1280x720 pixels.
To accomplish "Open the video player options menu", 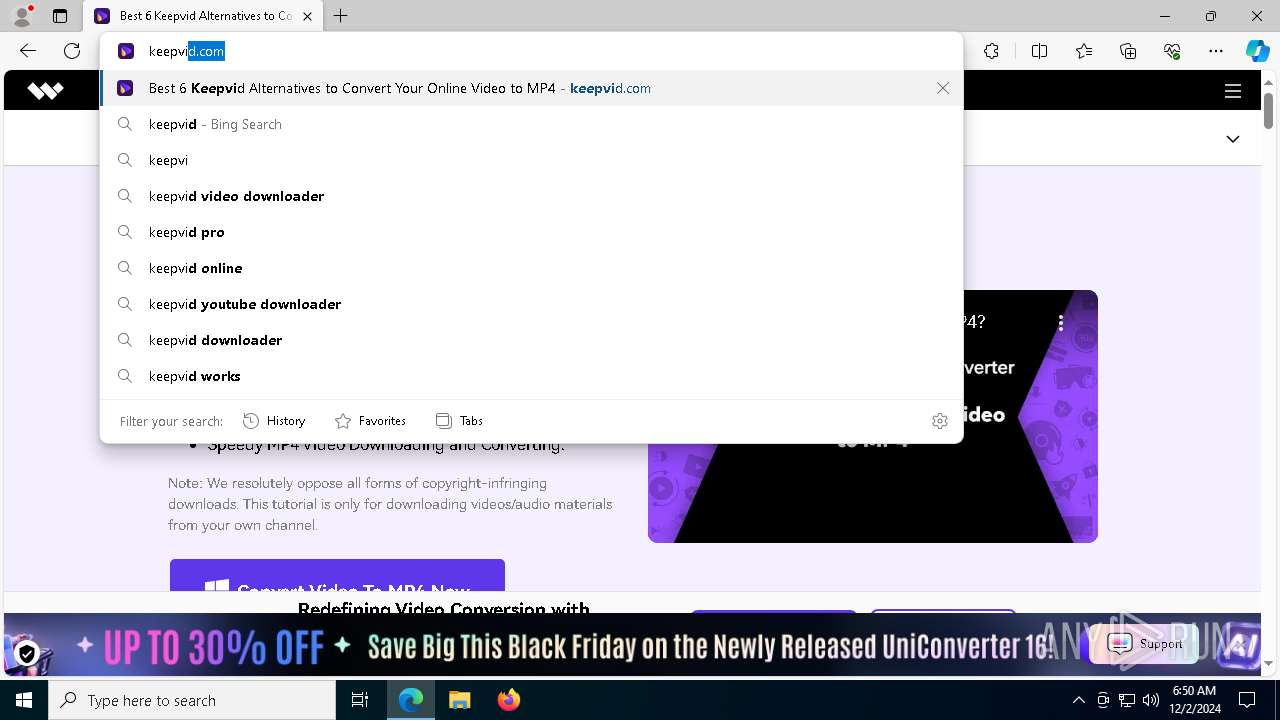I will click(x=1061, y=323).
